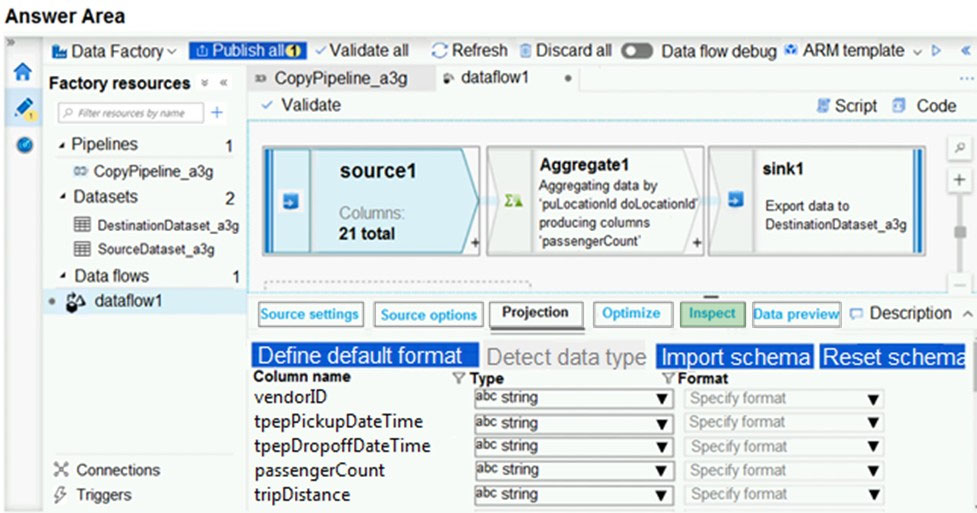This screenshot has height=513, width=977.
Task: Select the Aggregate1 node on canvas
Action: [595, 201]
